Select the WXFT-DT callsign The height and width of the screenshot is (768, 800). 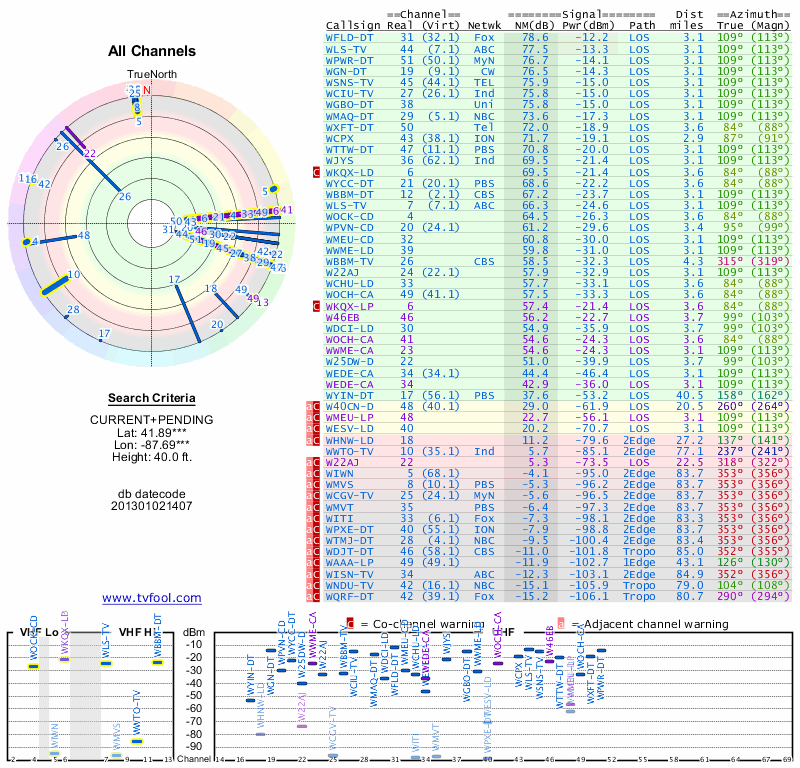pyautogui.click(x=349, y=128)
